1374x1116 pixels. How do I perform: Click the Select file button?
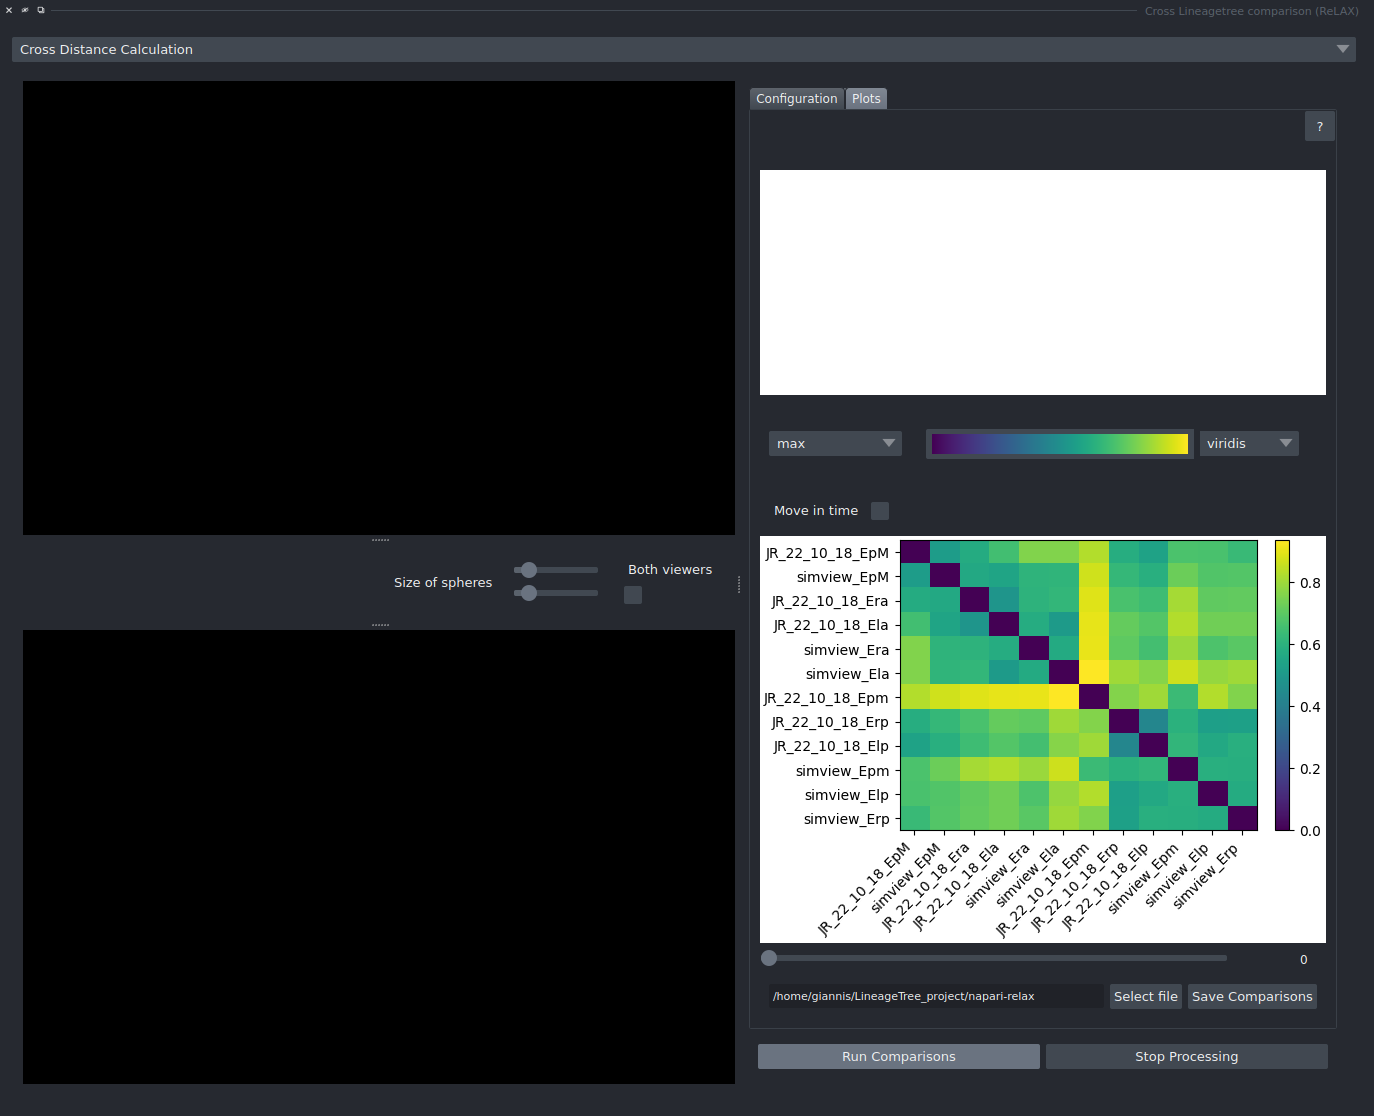pos(1144,996)
